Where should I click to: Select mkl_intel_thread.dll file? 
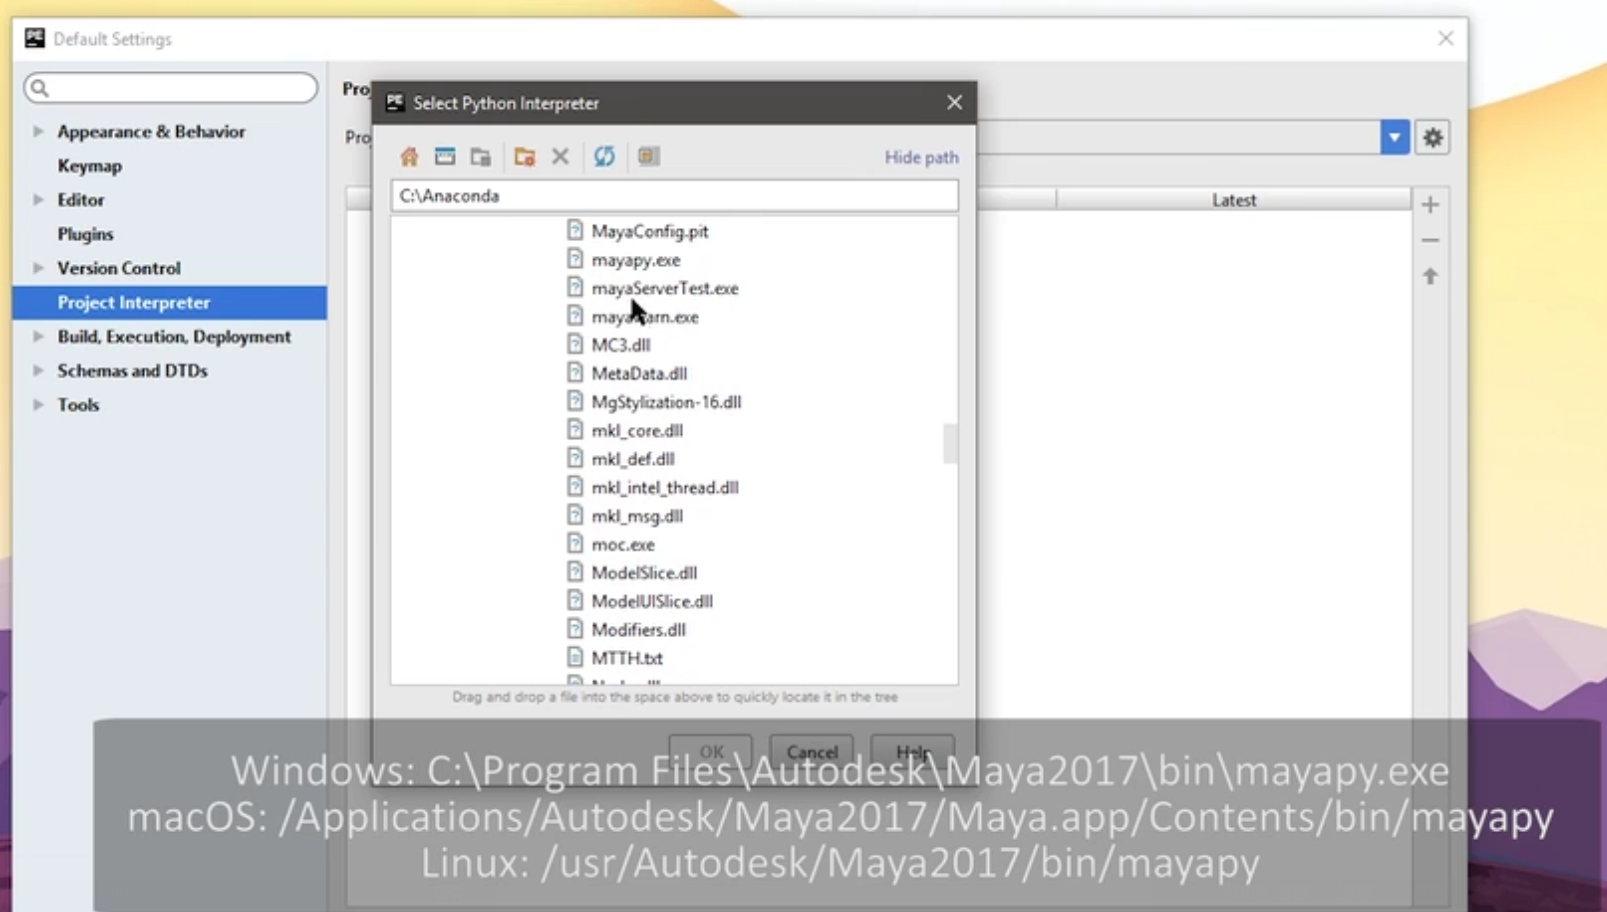coord(665,488)
